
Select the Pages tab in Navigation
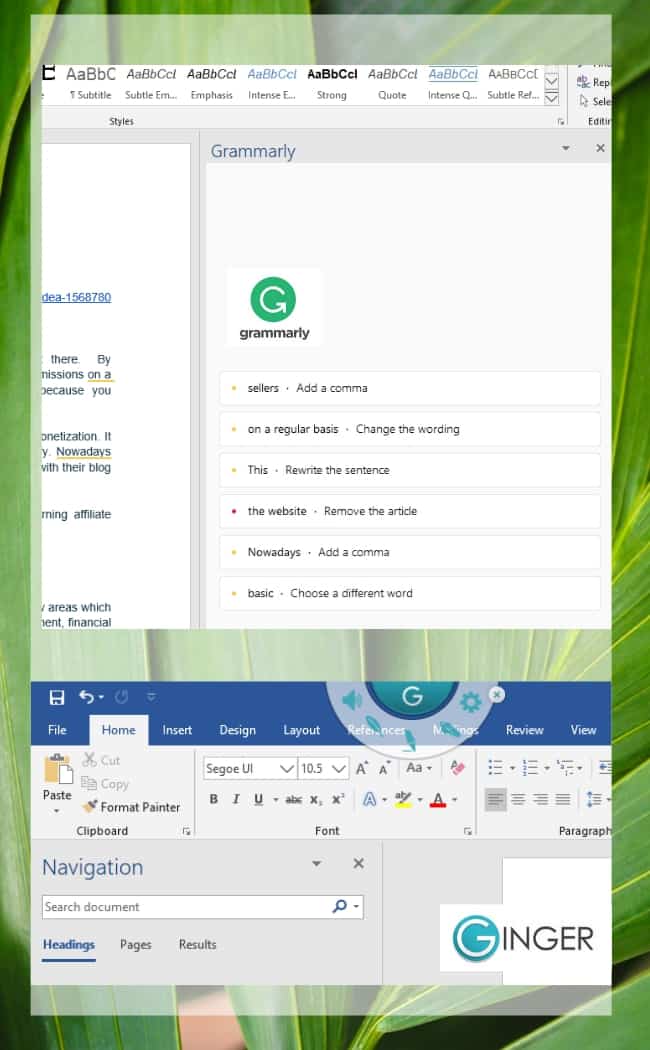[x=135, y=944]
